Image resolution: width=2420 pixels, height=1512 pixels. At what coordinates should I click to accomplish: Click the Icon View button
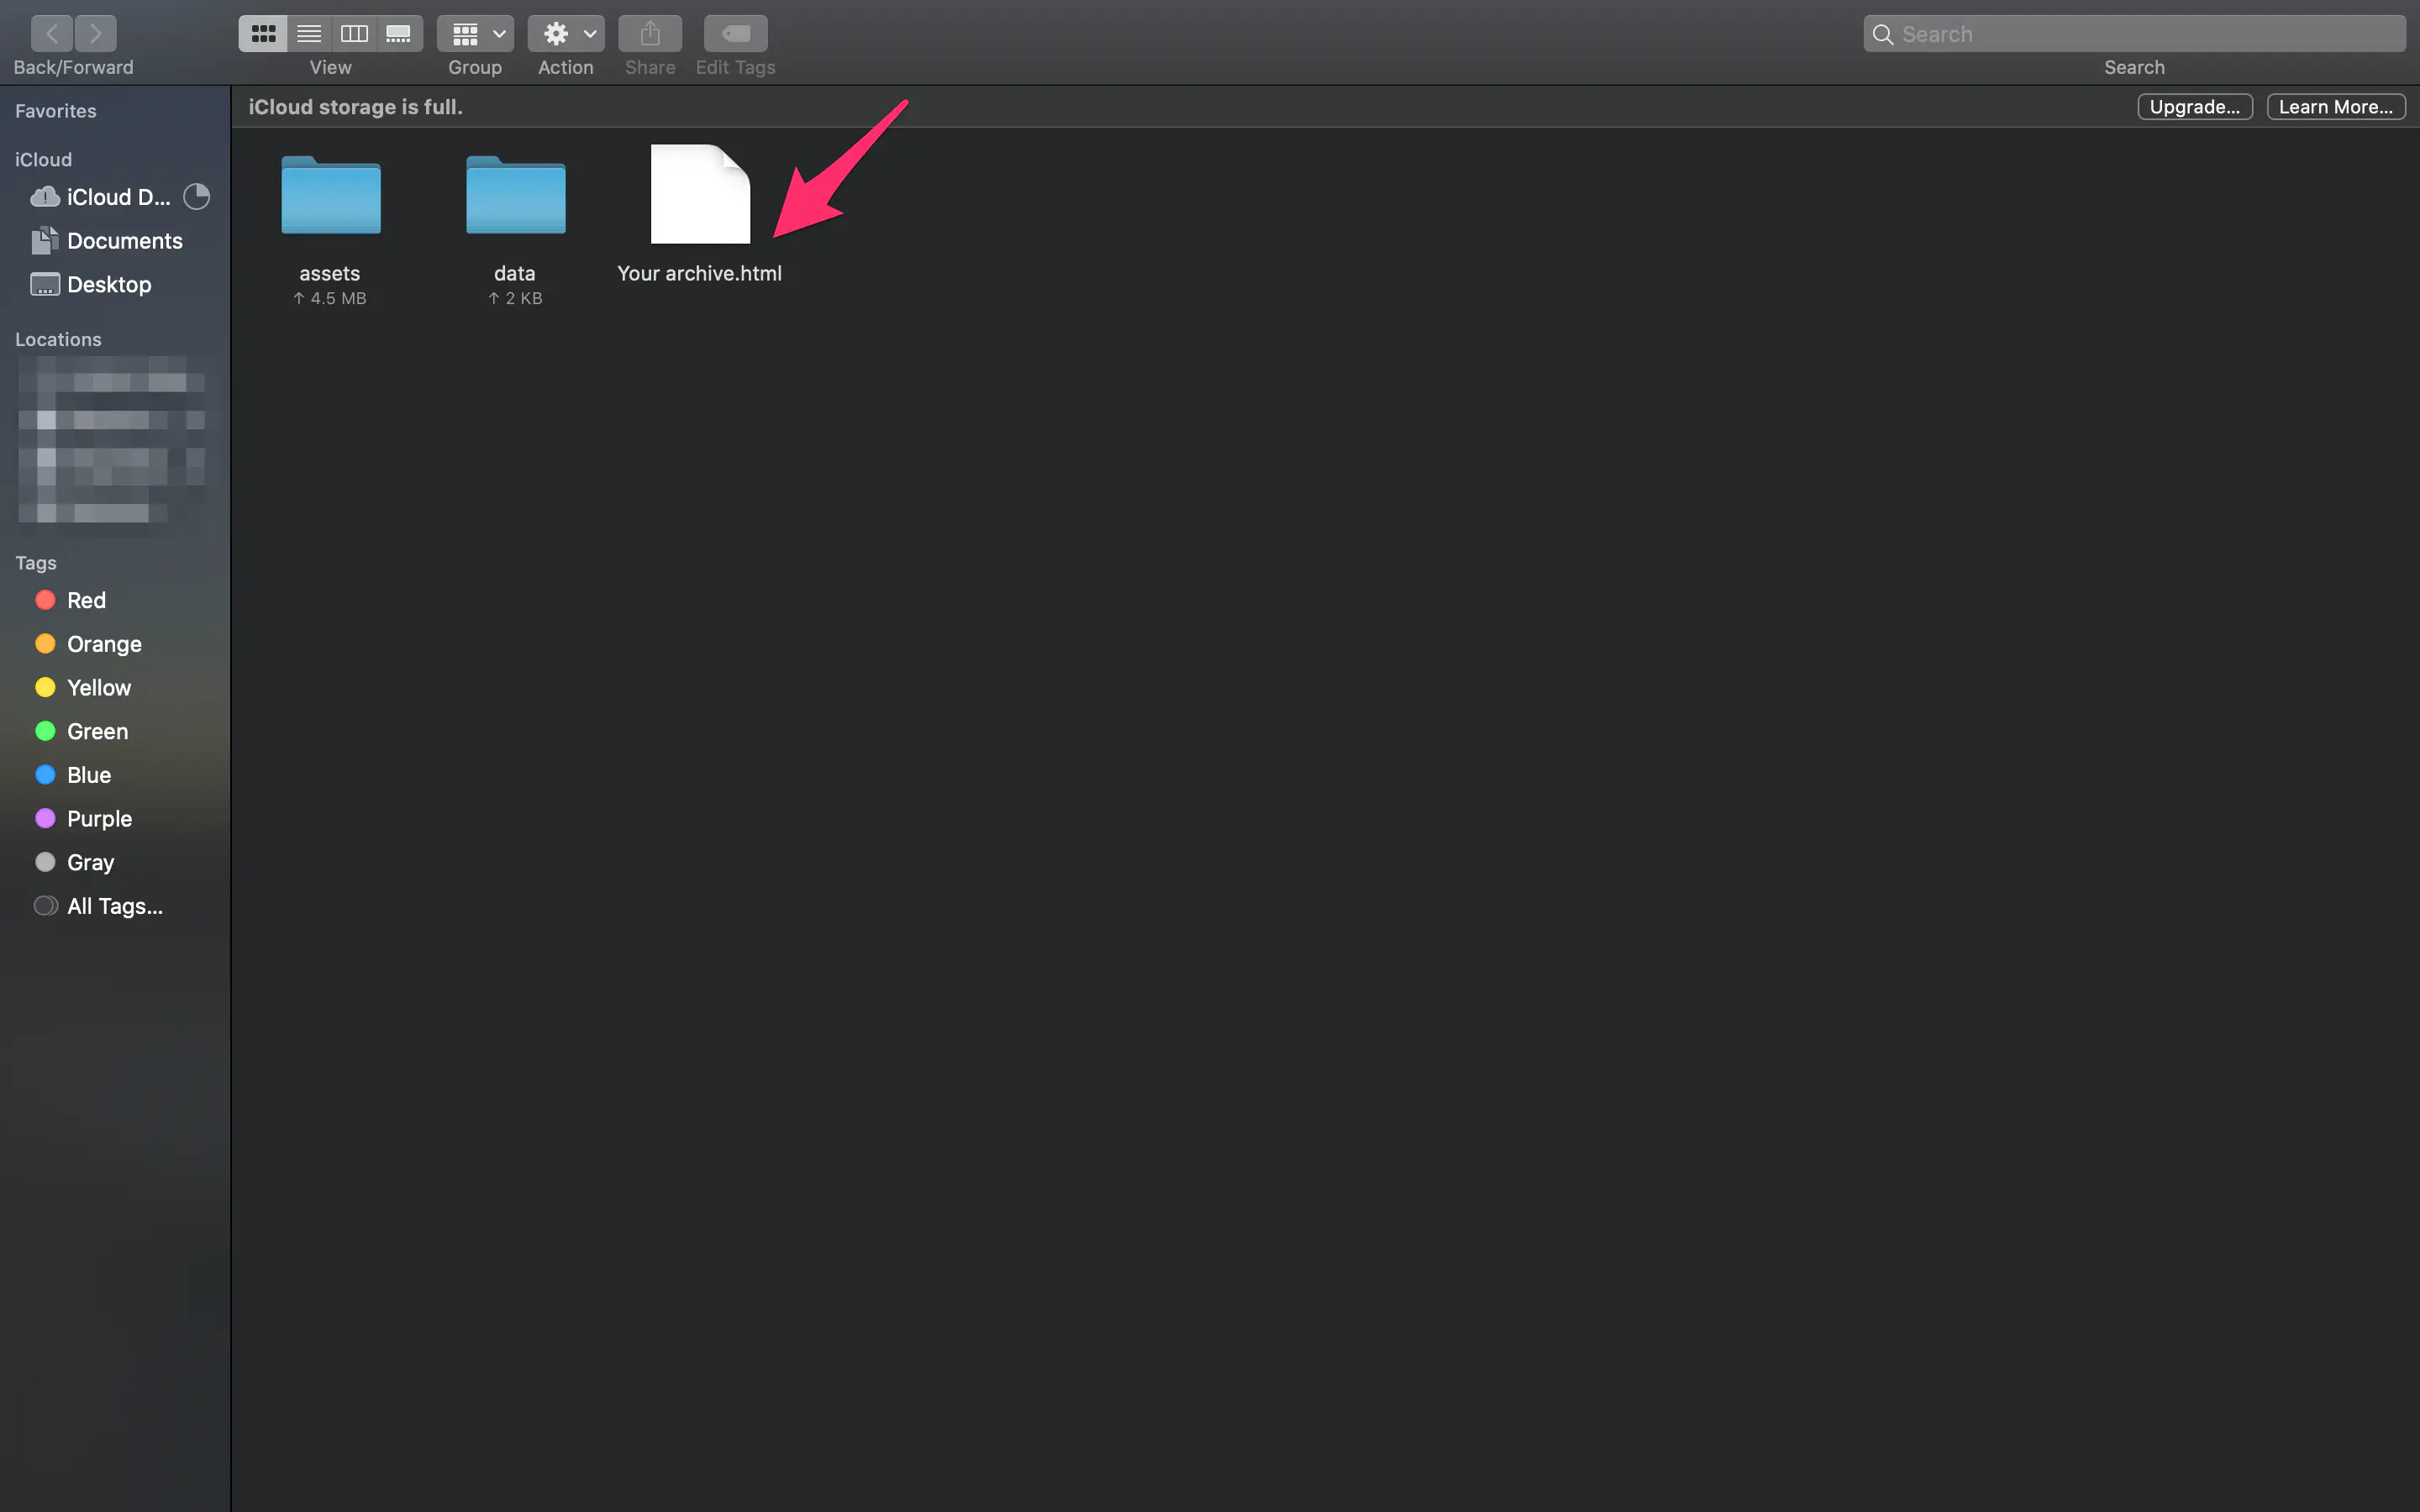[263, 31]
